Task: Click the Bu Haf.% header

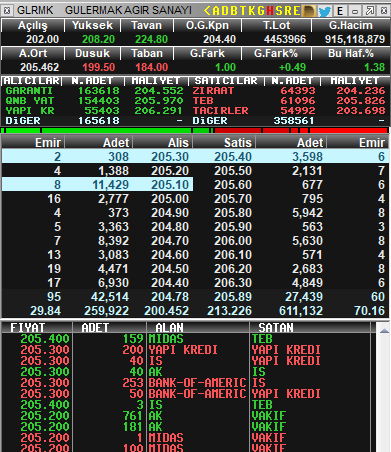Action: click(x=350, y=53)
